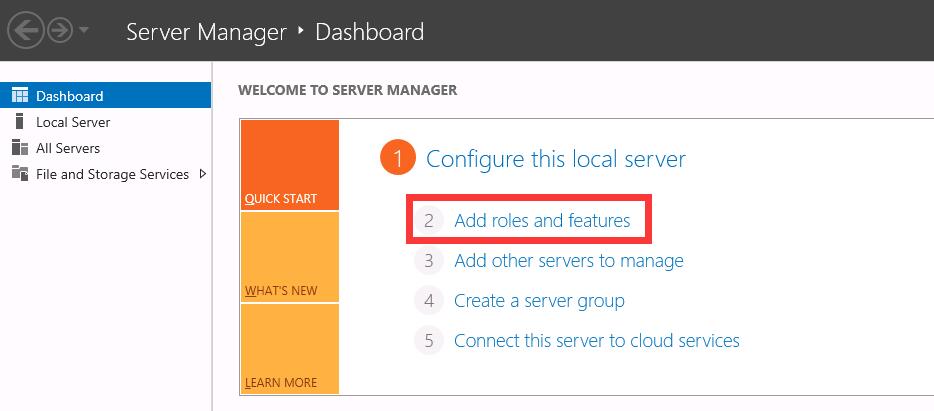Screen dimensions: 934x411
Task: Click Add other servers to manage
Action: [568, 261]
